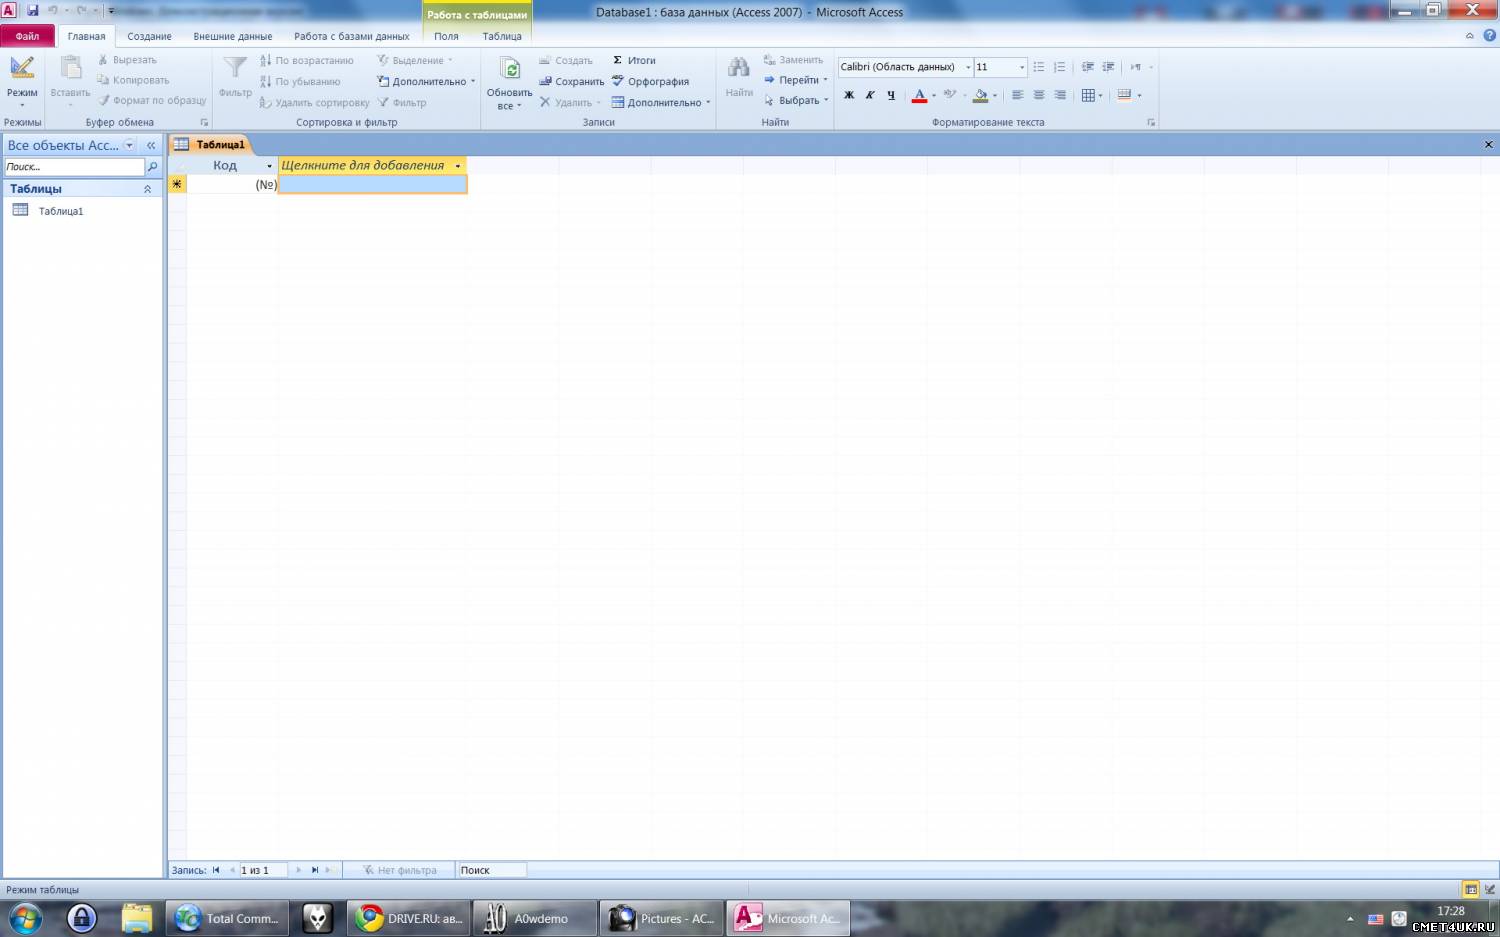Click the numbered list icon

click(x=1060, y=67)
